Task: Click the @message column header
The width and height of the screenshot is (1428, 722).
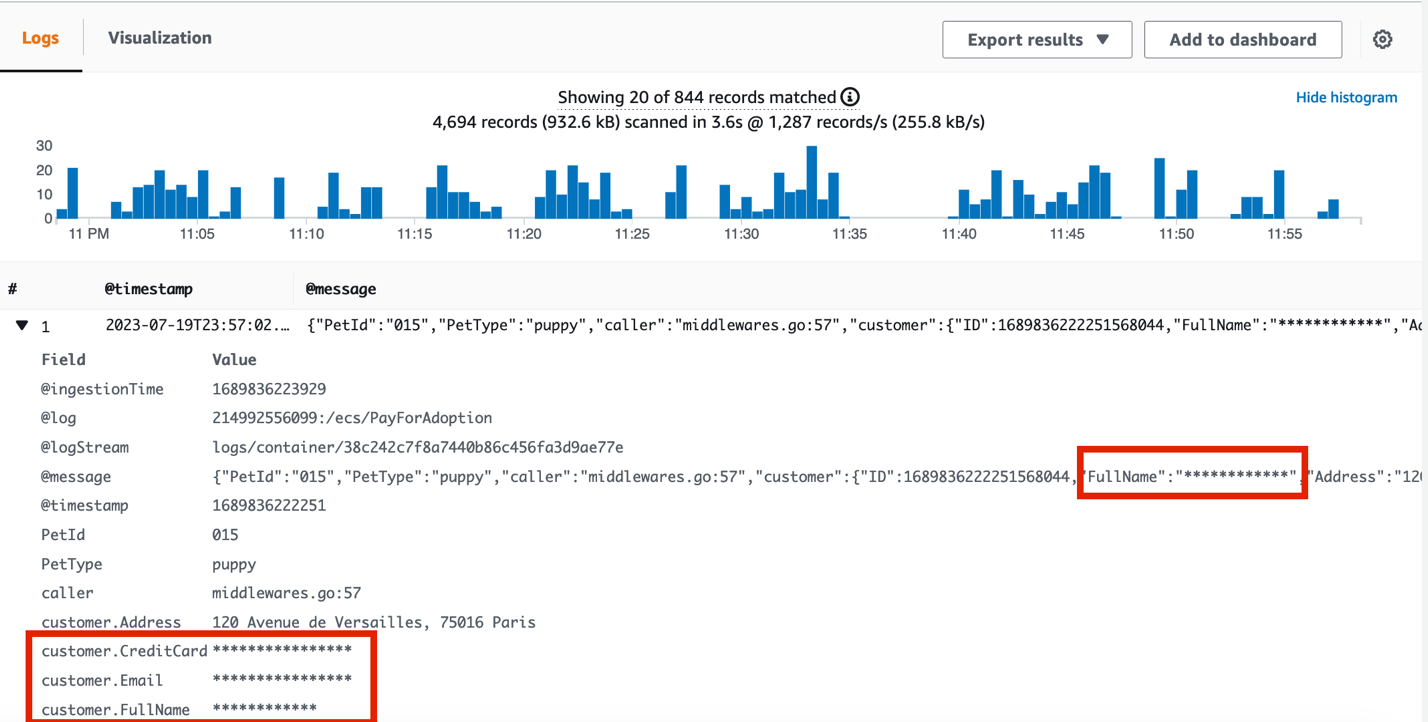Action: tap(340, 289)
